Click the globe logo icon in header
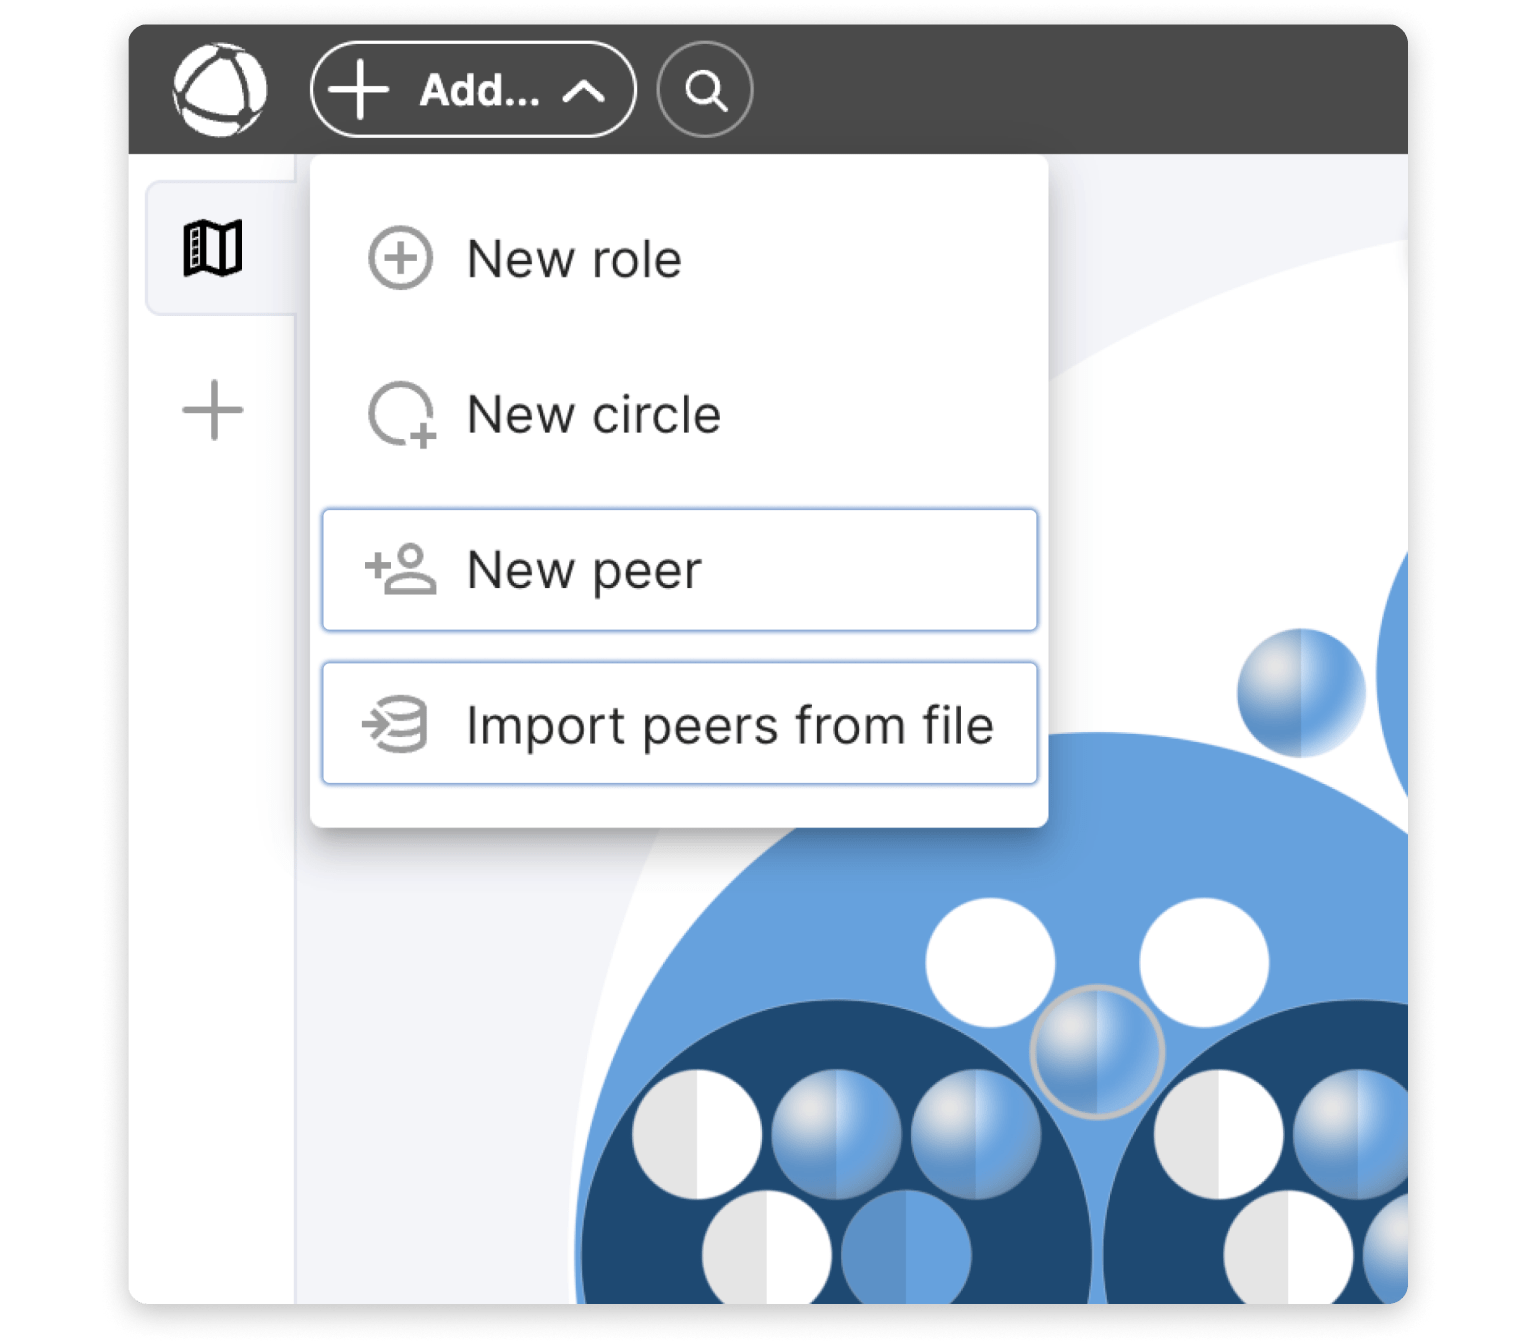 220,90
